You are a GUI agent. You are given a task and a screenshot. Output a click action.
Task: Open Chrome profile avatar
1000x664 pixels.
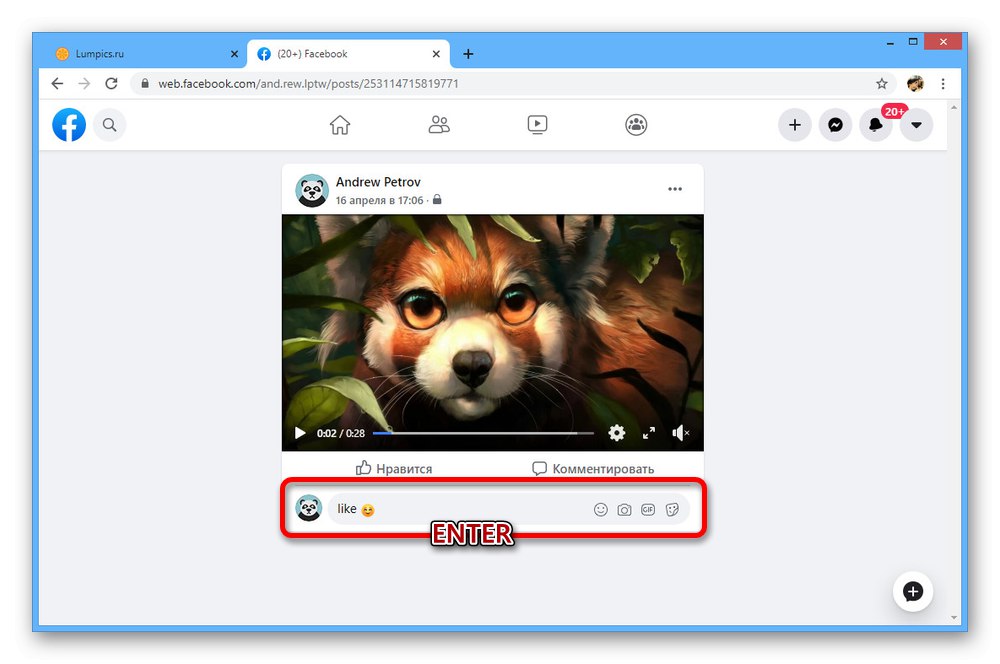pos(915,84)
